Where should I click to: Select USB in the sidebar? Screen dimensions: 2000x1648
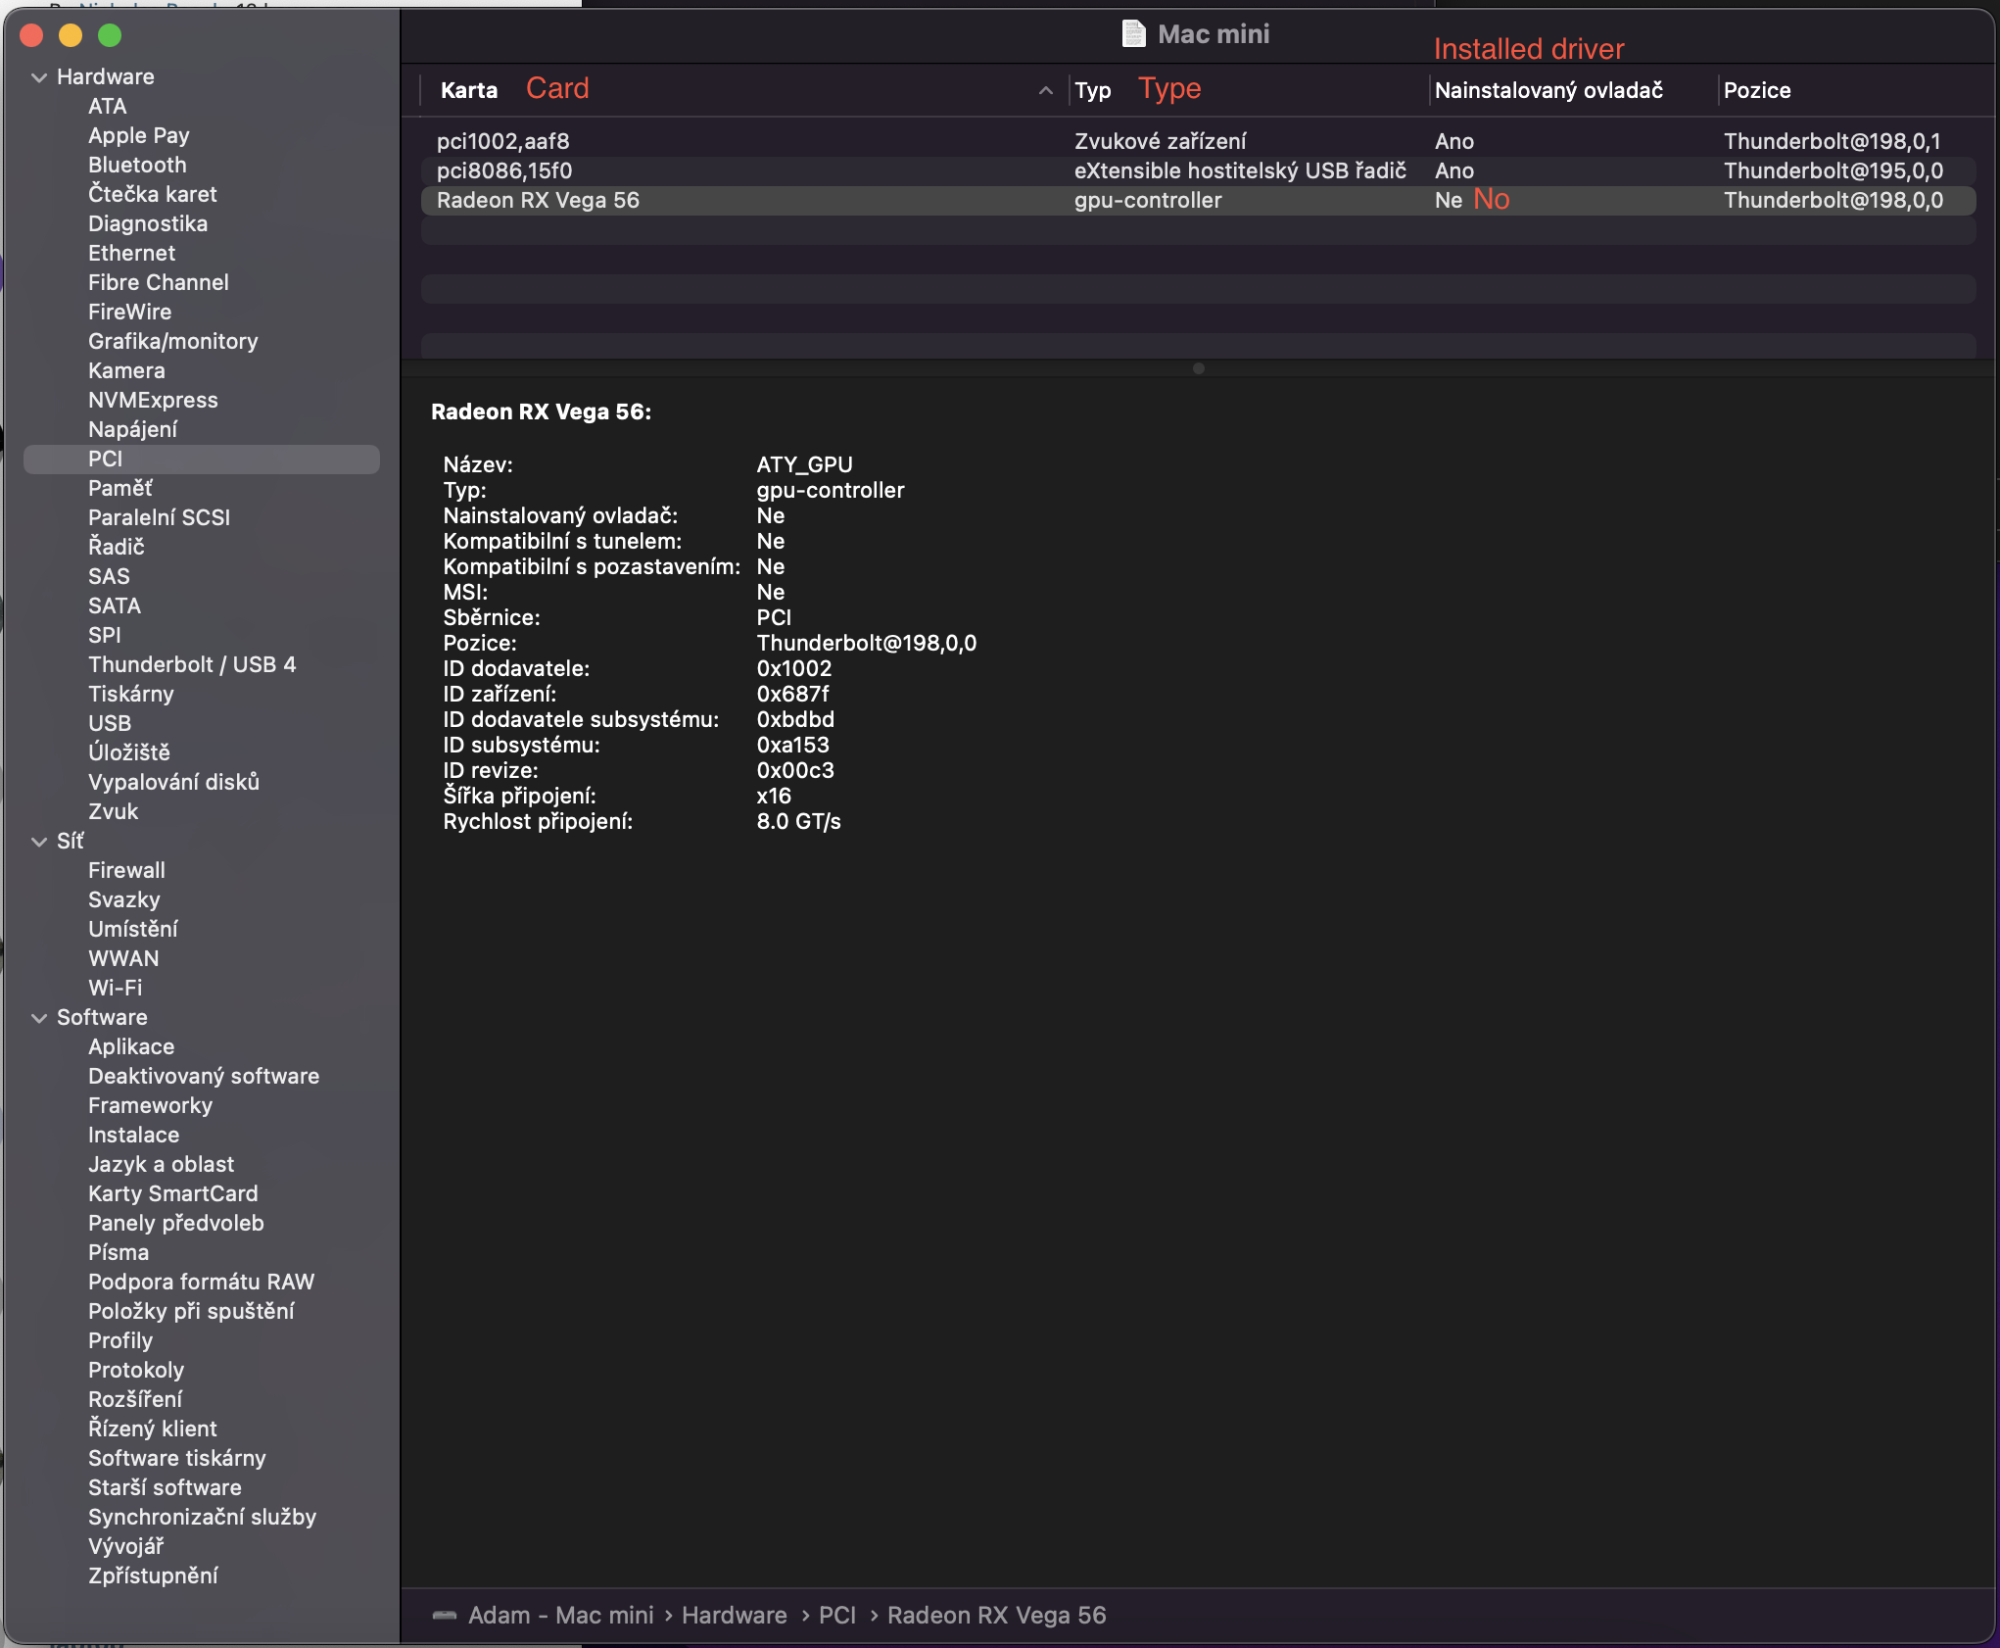pos(109,723)
